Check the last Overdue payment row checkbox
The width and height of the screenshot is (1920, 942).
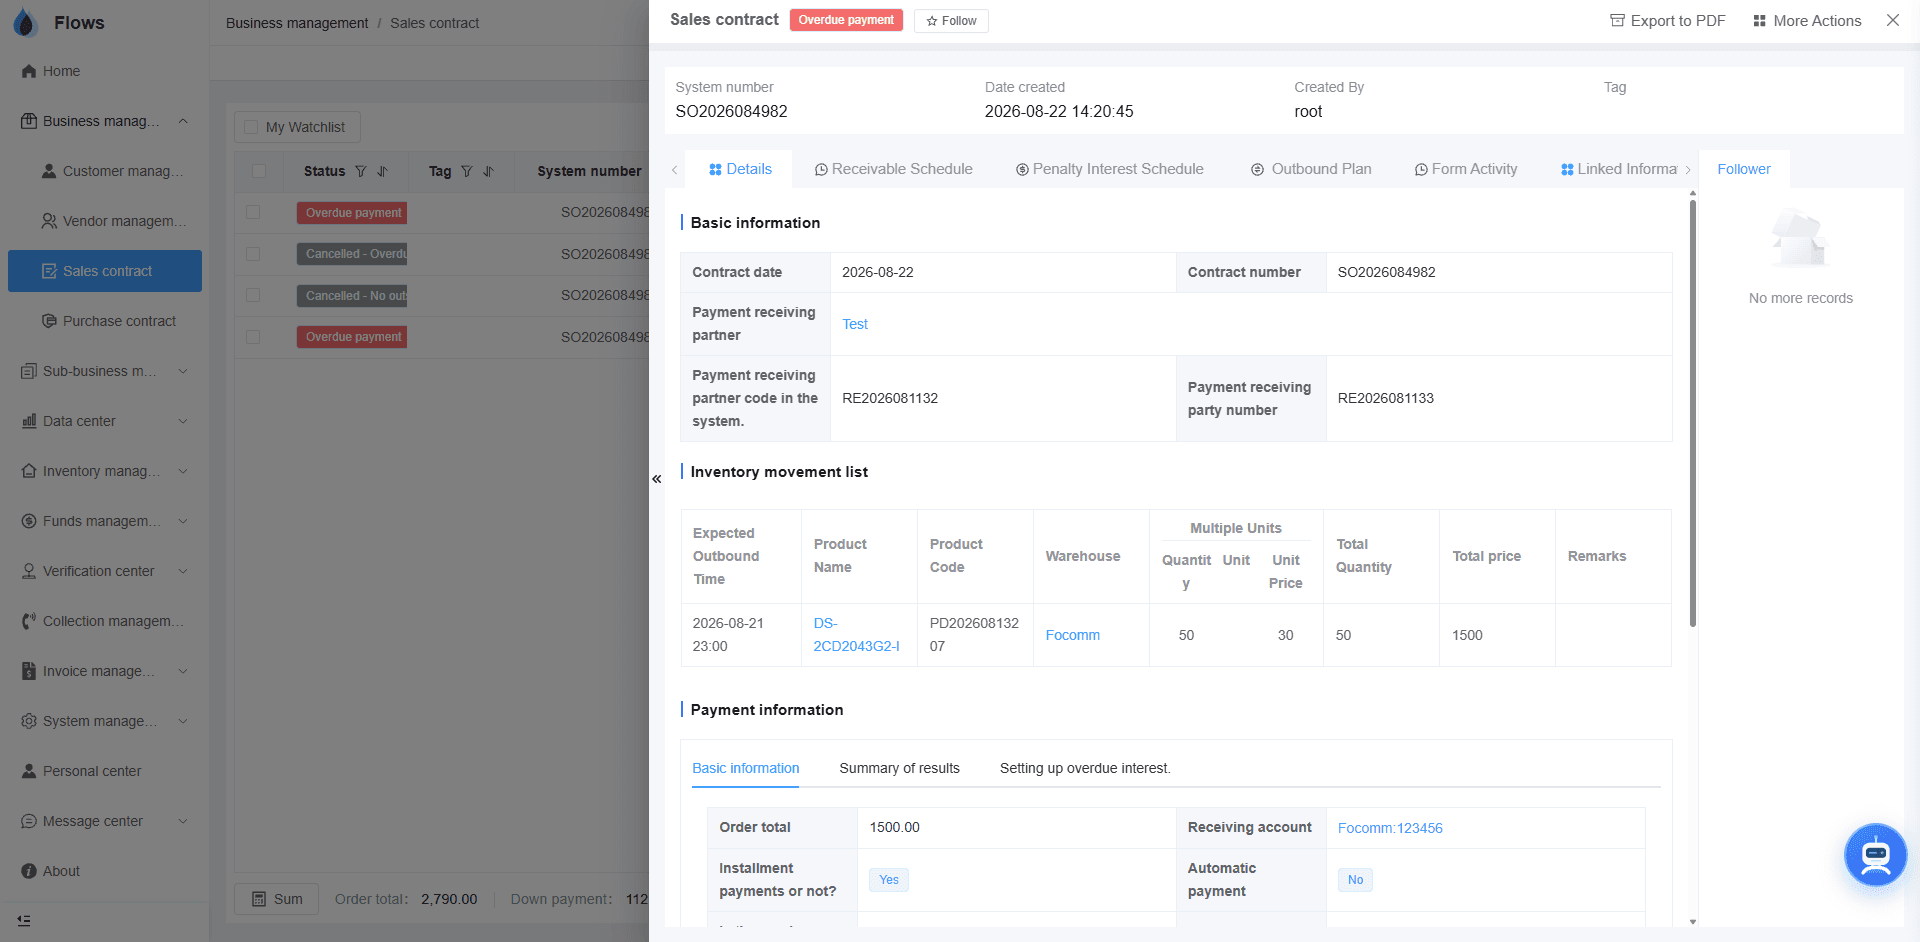coord(253,337)
